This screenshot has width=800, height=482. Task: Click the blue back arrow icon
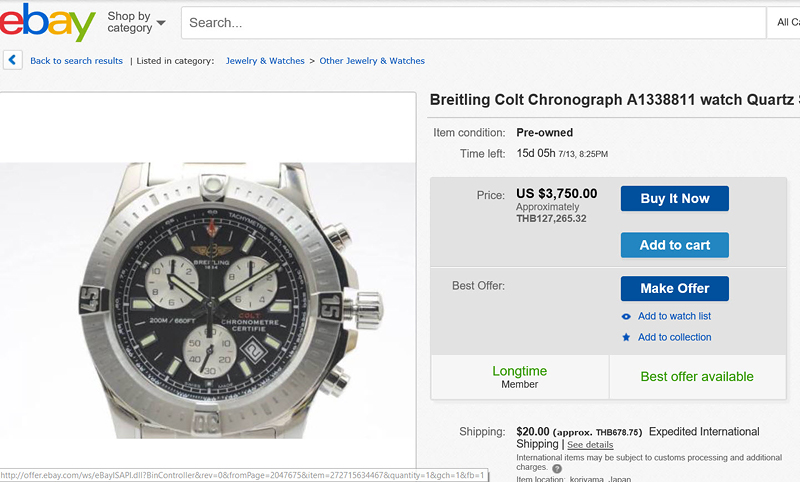click(12, 60)
